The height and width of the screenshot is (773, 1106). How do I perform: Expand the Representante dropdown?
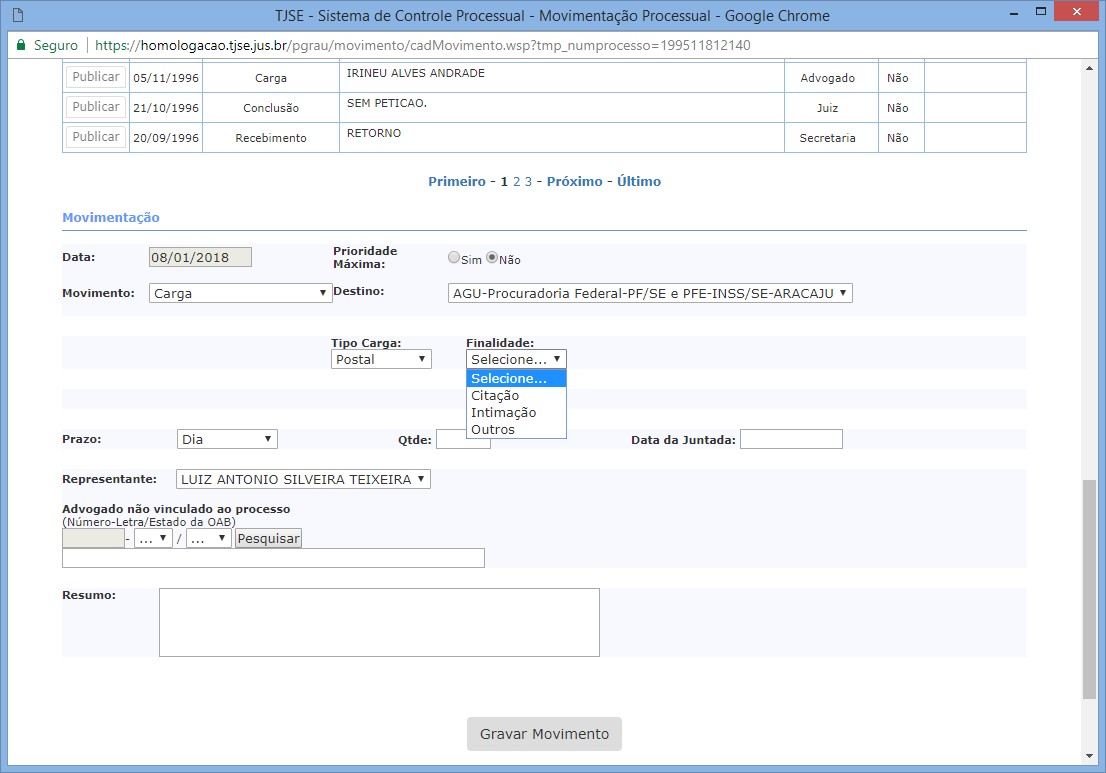pos(303,479)
